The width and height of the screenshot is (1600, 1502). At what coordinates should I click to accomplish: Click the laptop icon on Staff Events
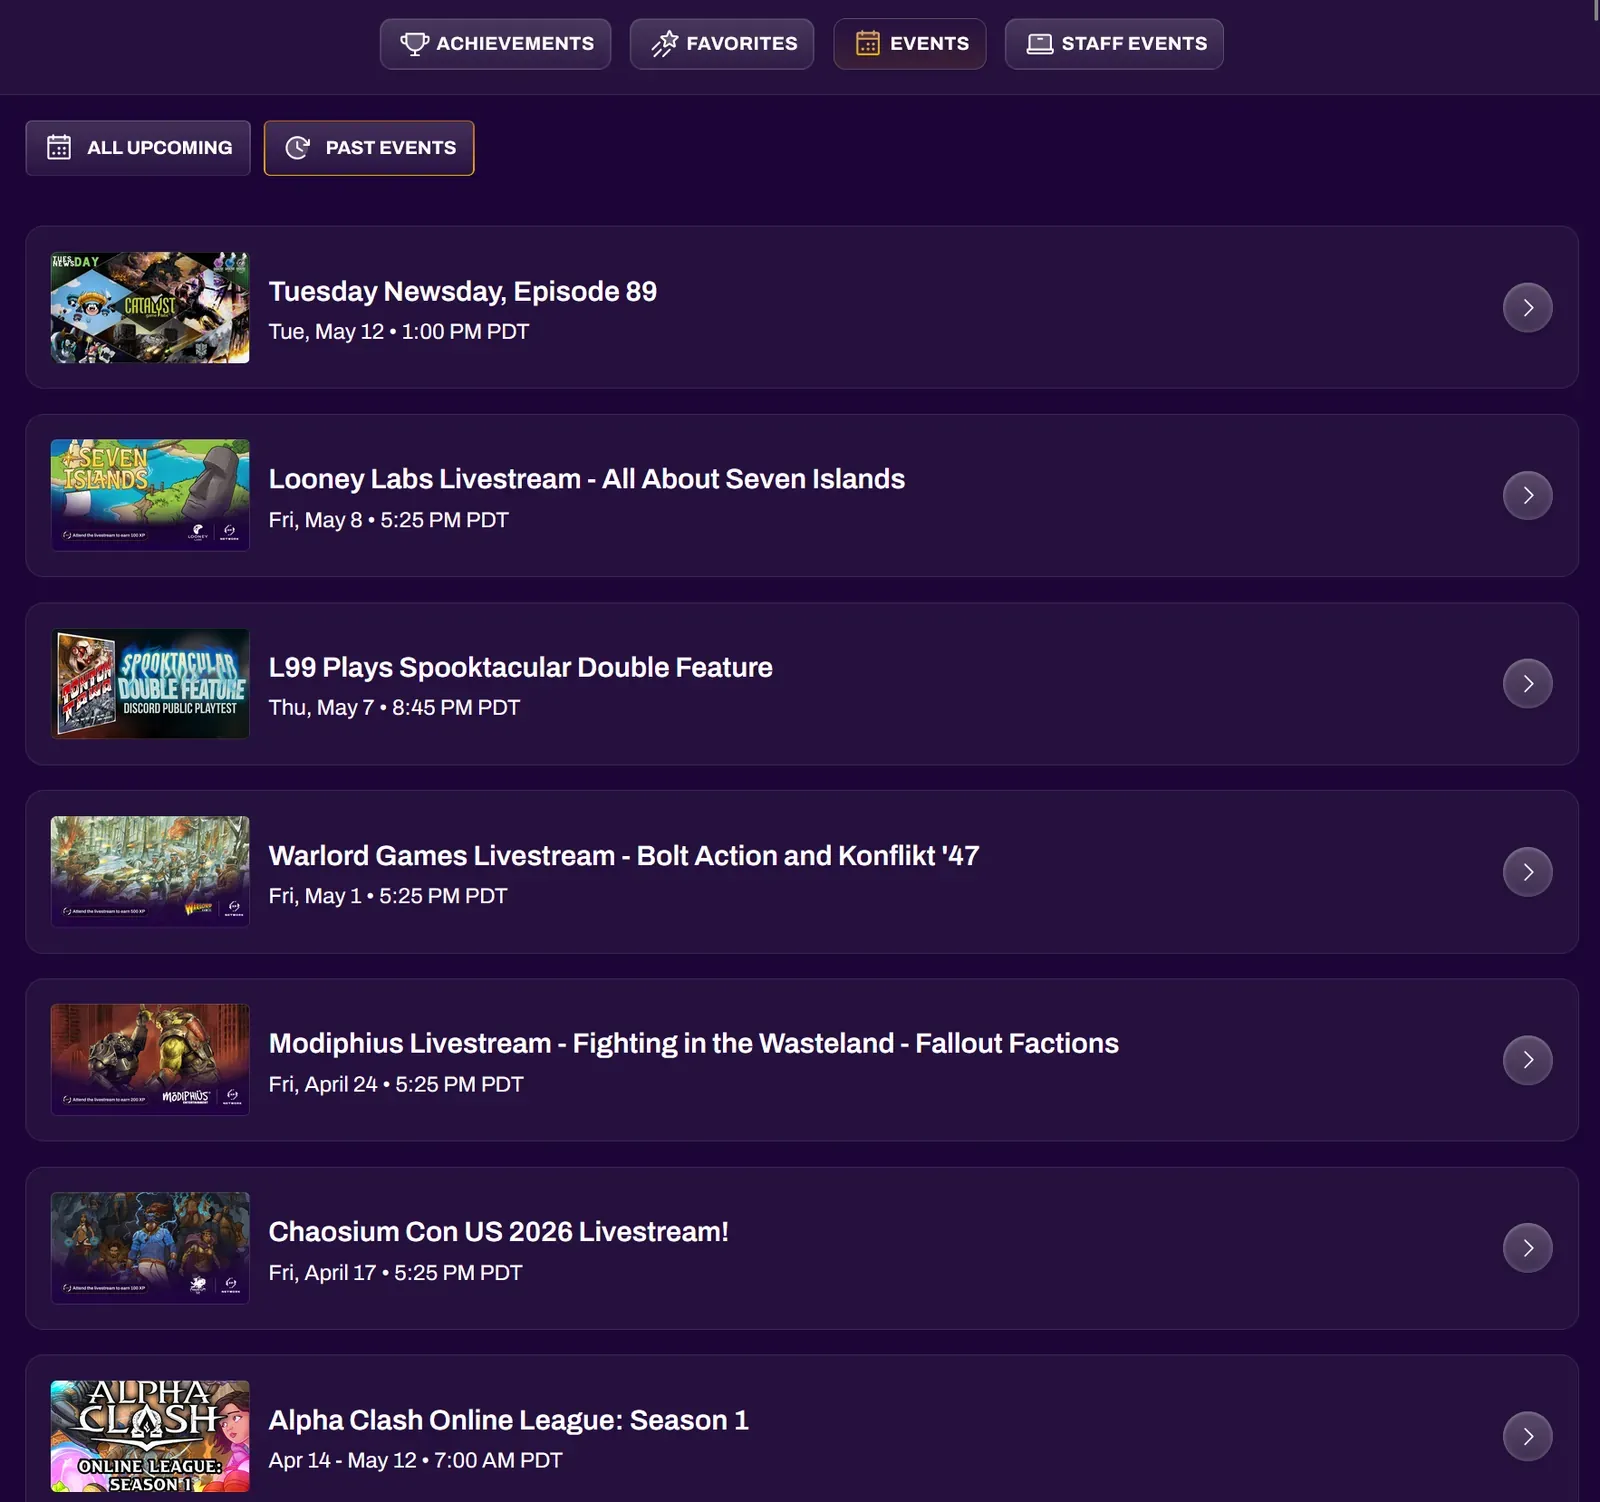1040,44
